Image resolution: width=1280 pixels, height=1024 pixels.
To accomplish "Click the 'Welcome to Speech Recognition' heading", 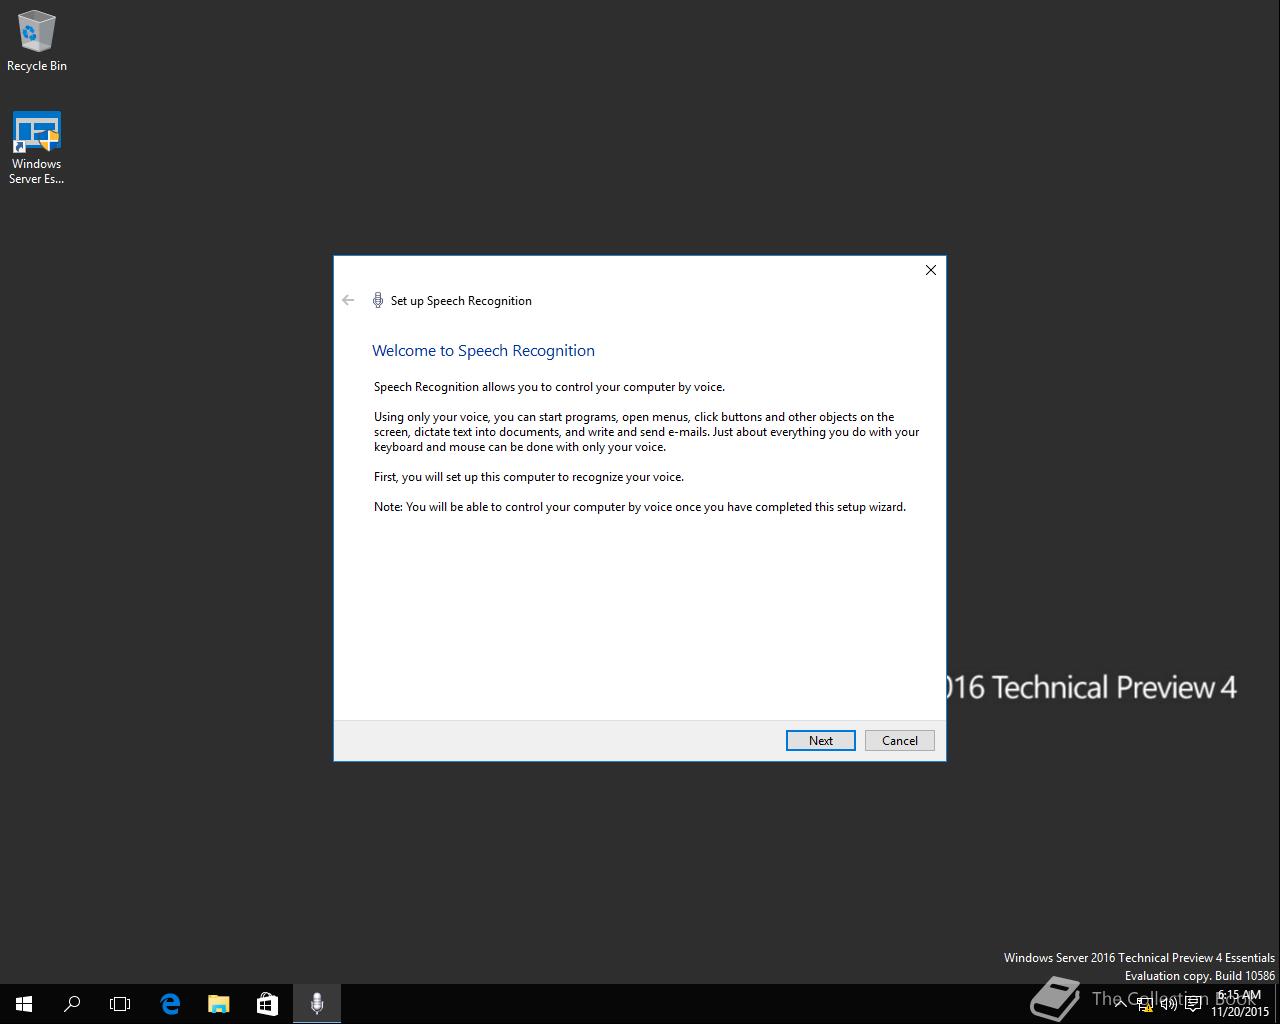I will (483, 351).
